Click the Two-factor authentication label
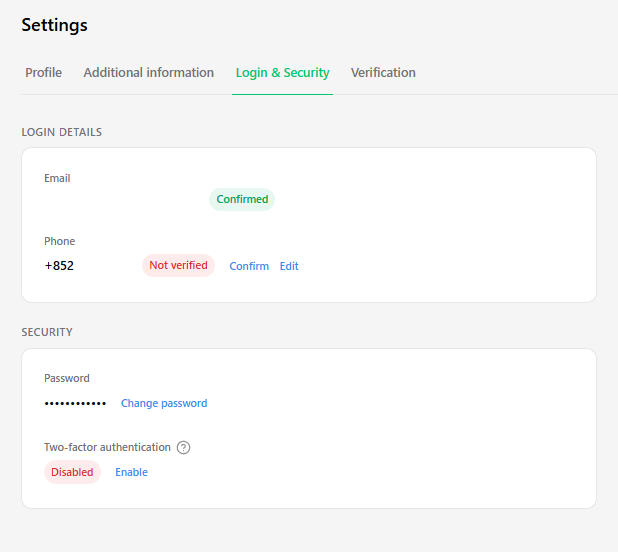Image resolution: width=618 pixels, height=552 pixels. pyautogui.click(x=107, y=447)
